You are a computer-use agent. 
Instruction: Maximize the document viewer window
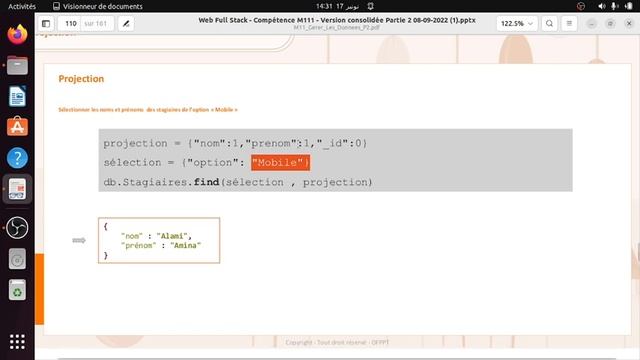tap(610, 24)
